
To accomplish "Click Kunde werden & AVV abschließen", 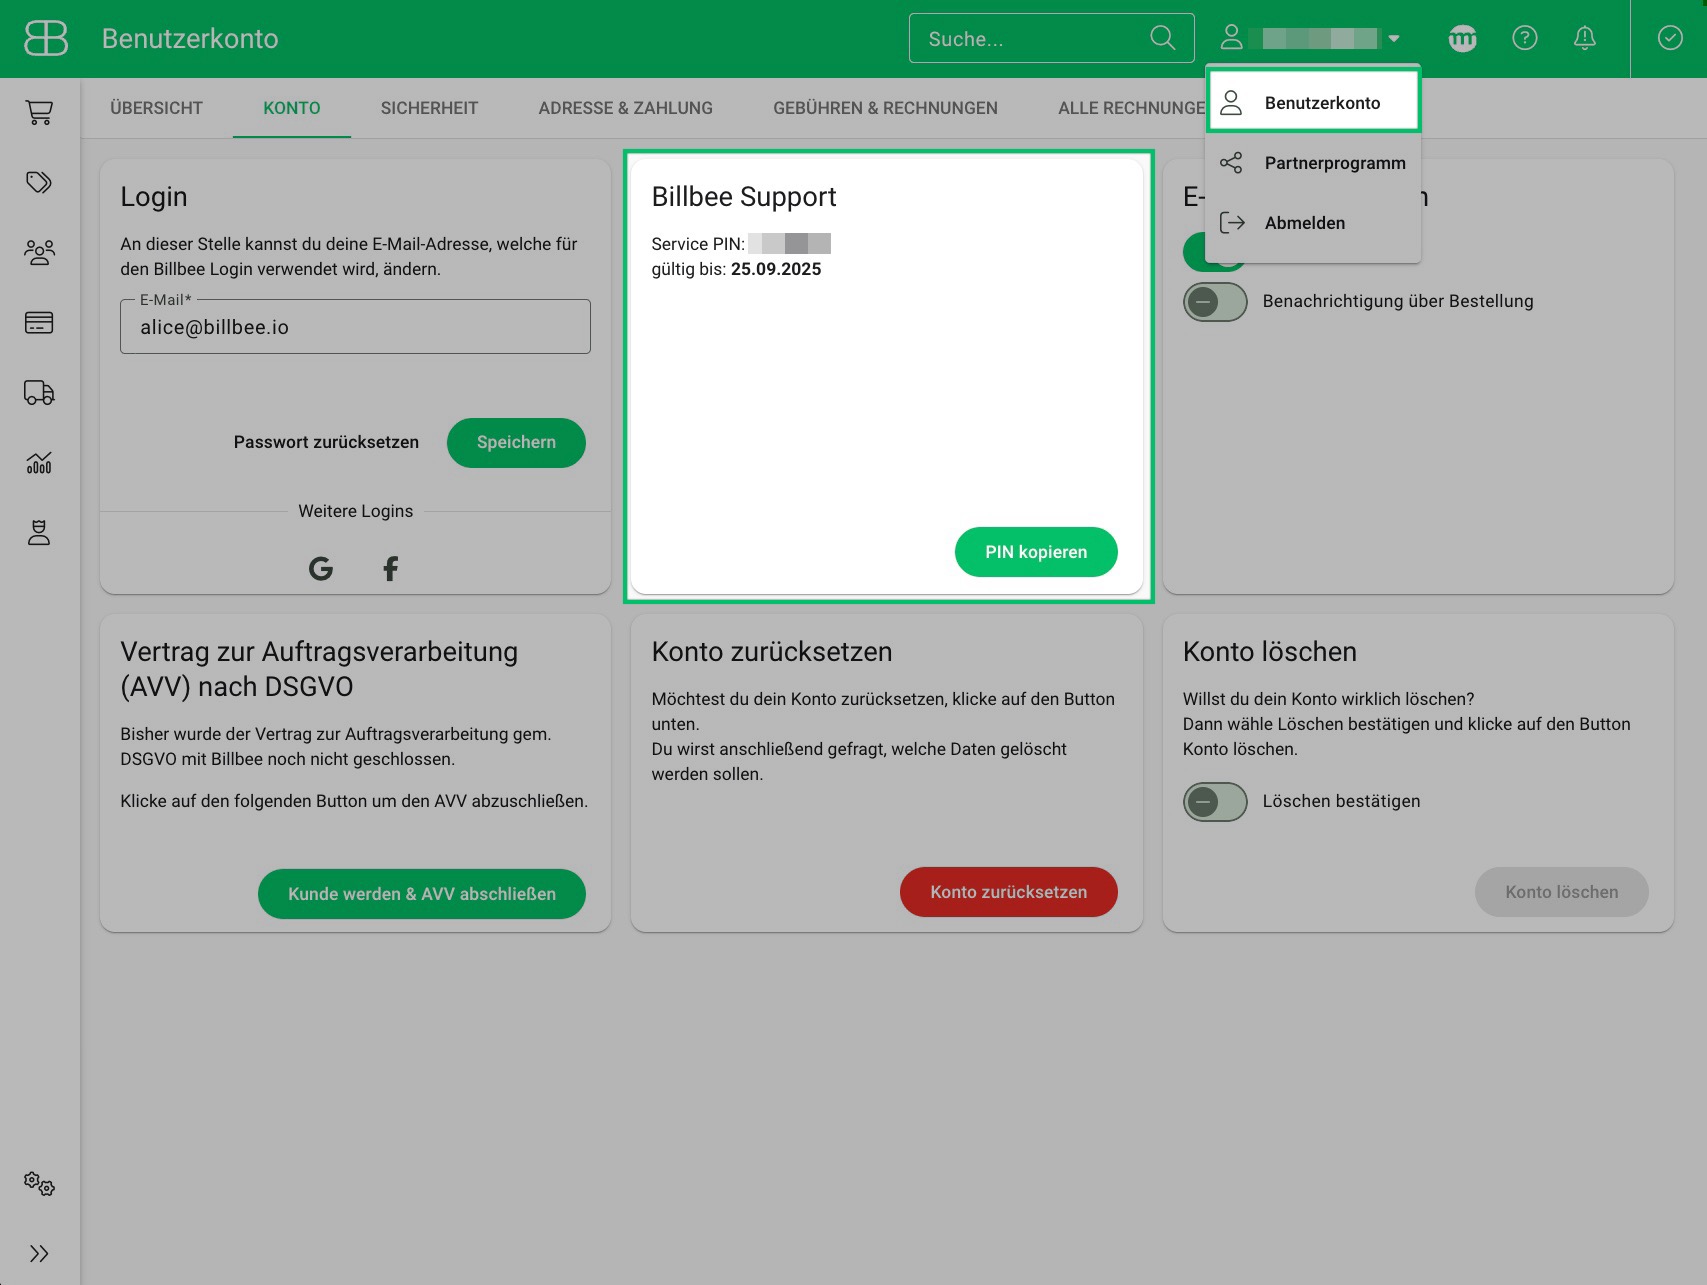I will pos(422,894).
